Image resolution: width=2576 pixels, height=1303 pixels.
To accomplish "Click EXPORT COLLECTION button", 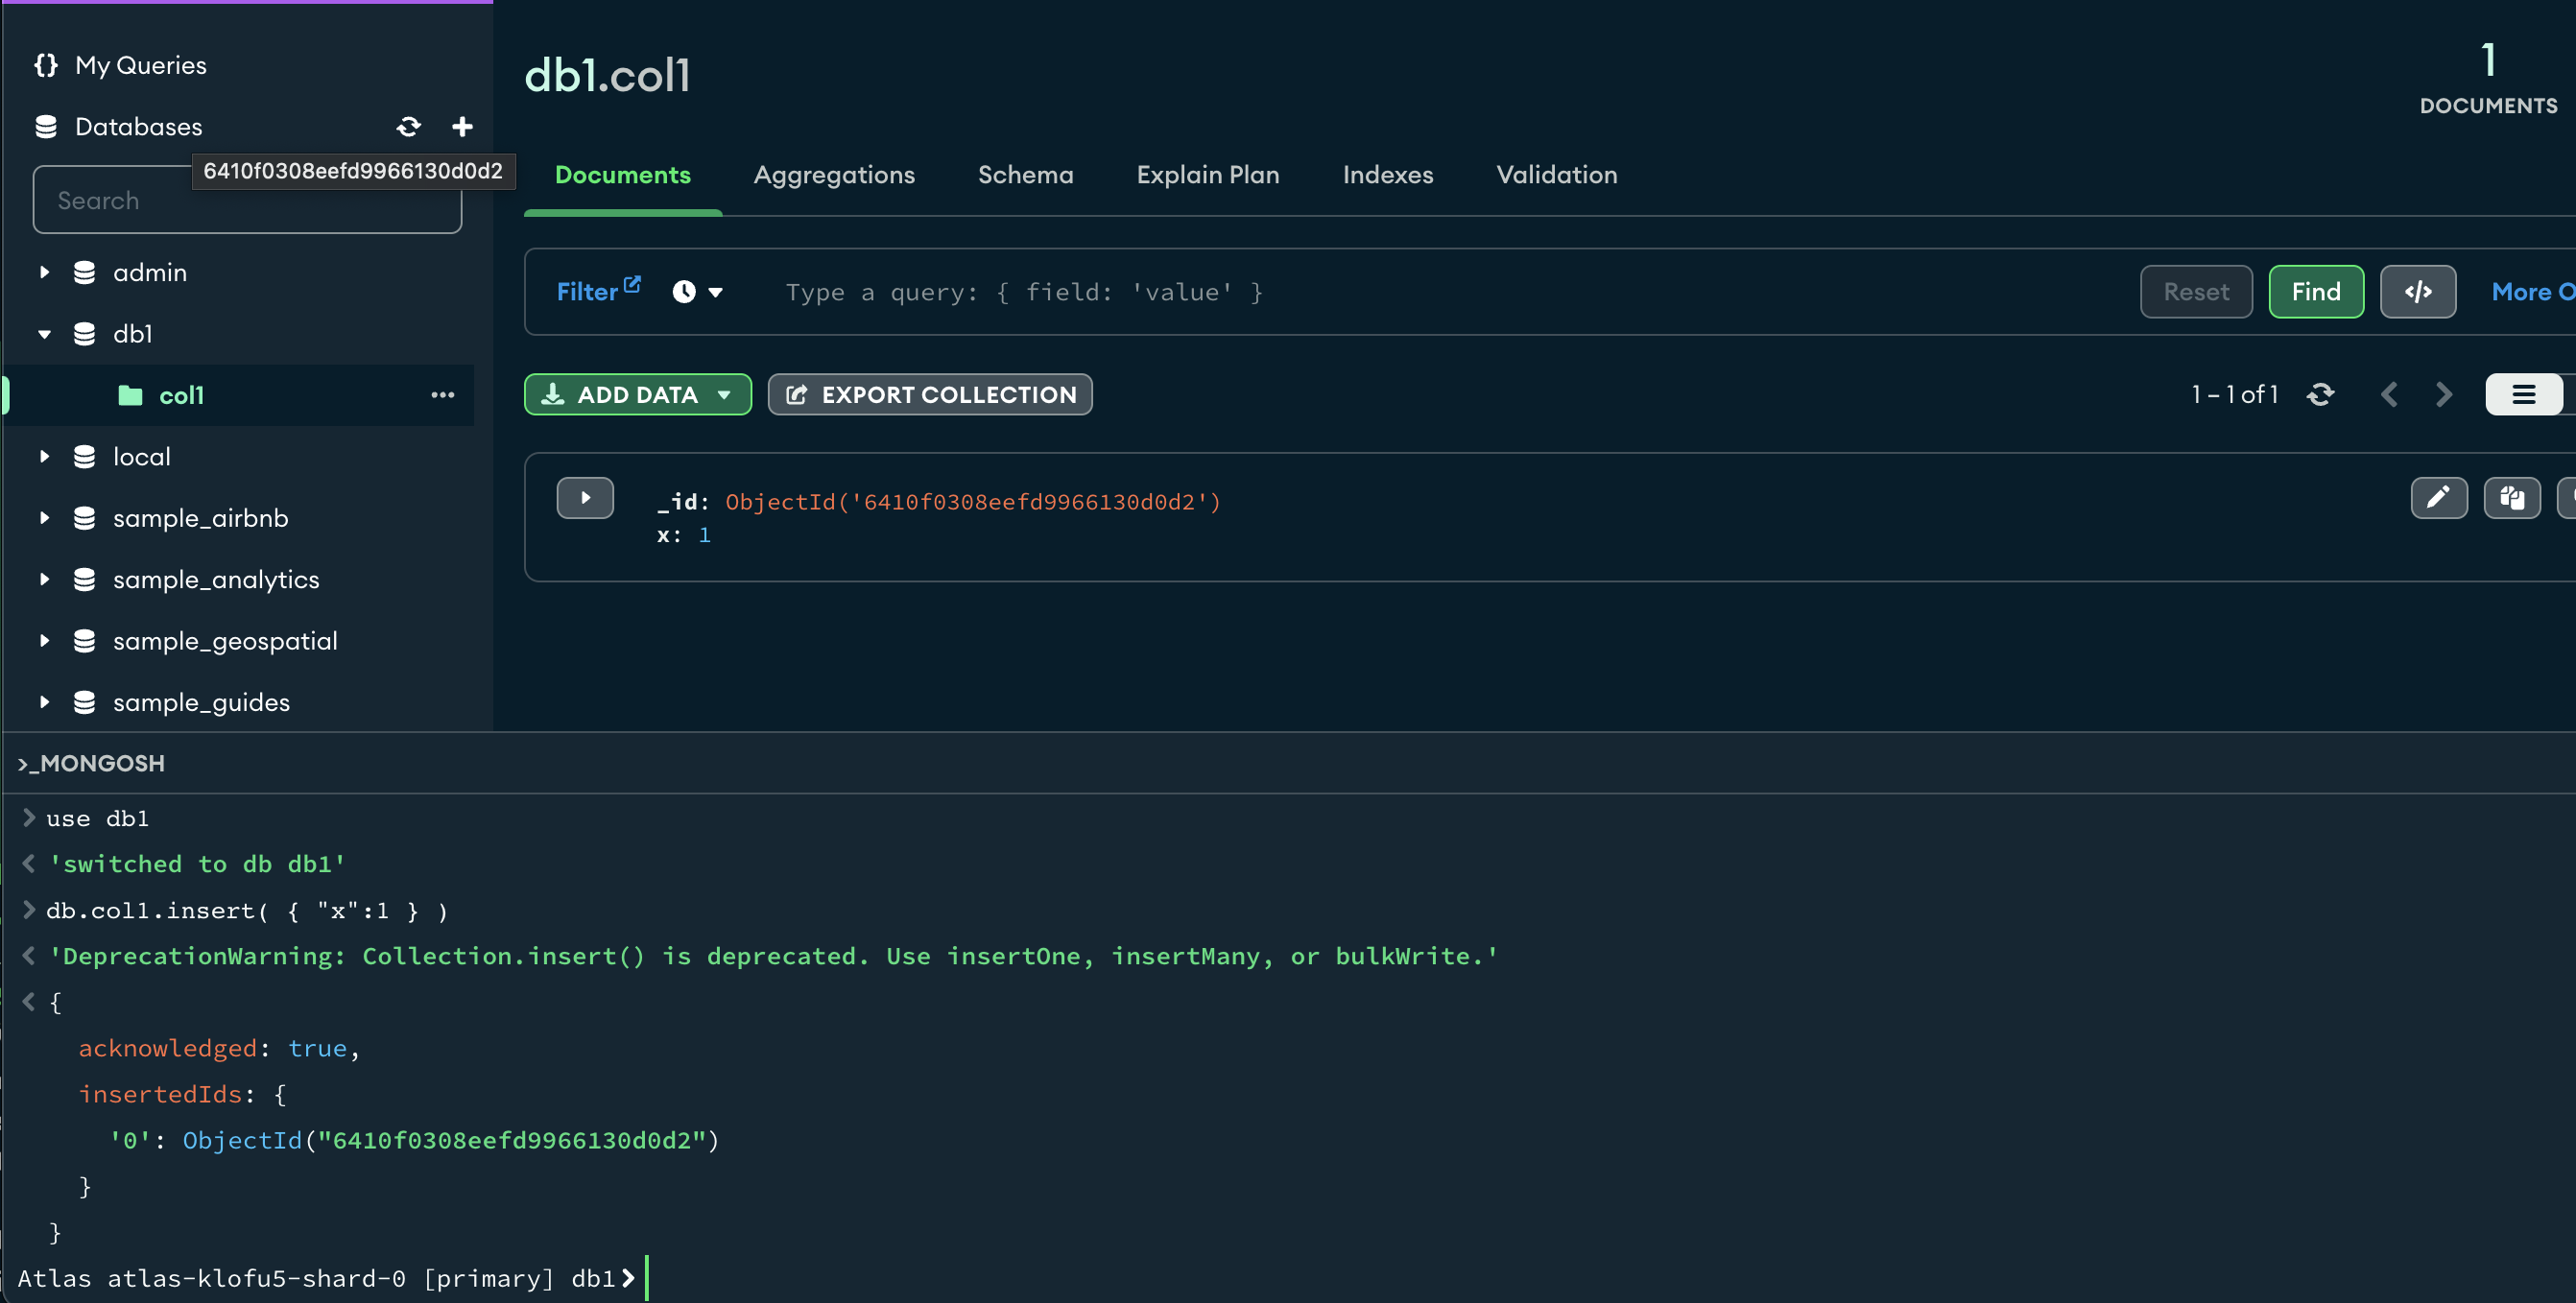I will click(x=929, y=395).
